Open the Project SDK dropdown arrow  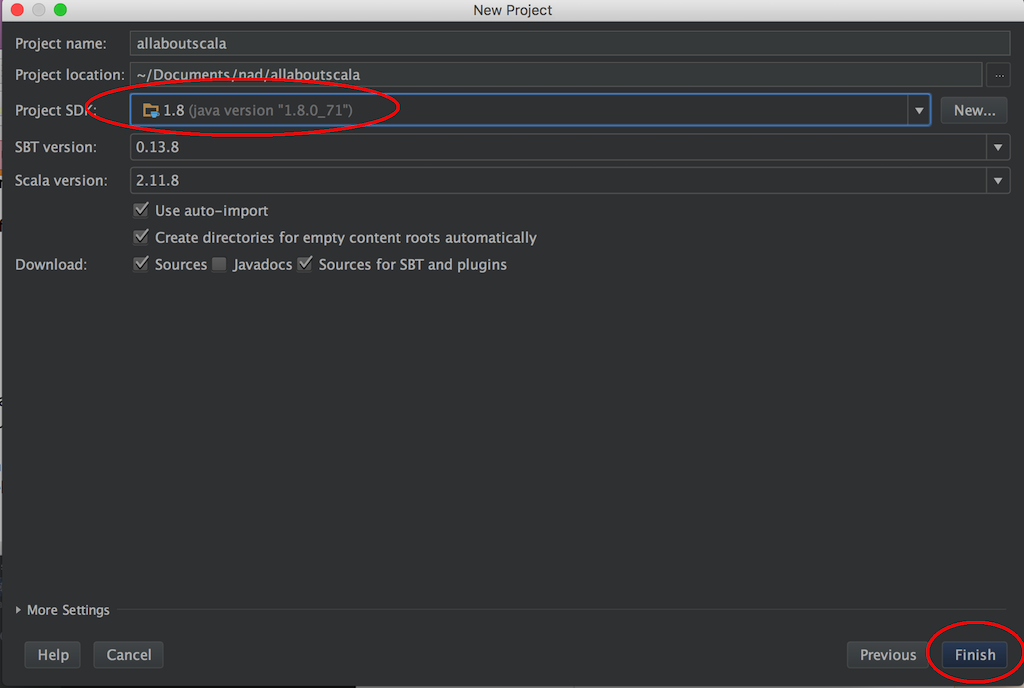point(919,110)
